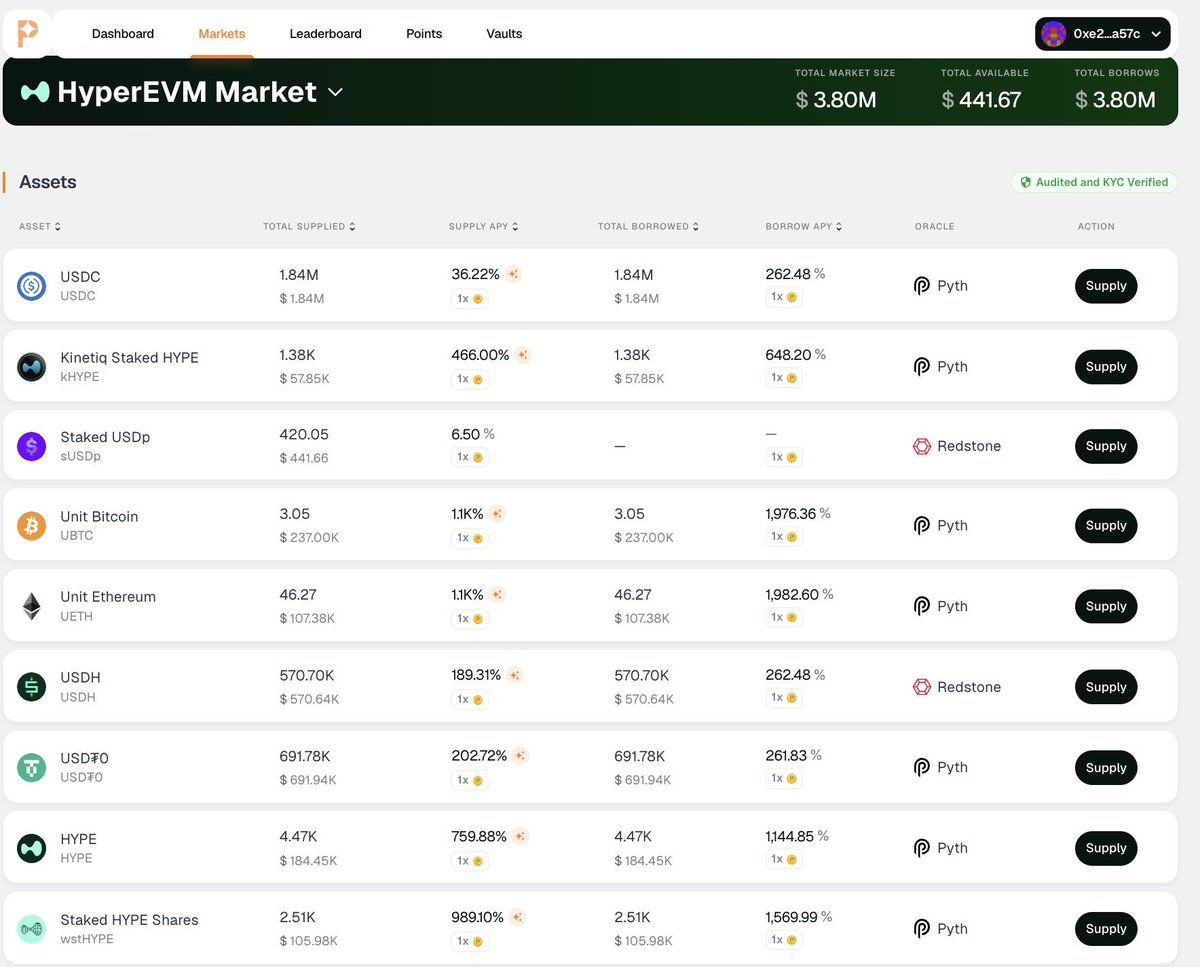1200x967 pixels.
Task: Click the 1x points badge under USDC borrow APY
Action: (x=784, y=296)
